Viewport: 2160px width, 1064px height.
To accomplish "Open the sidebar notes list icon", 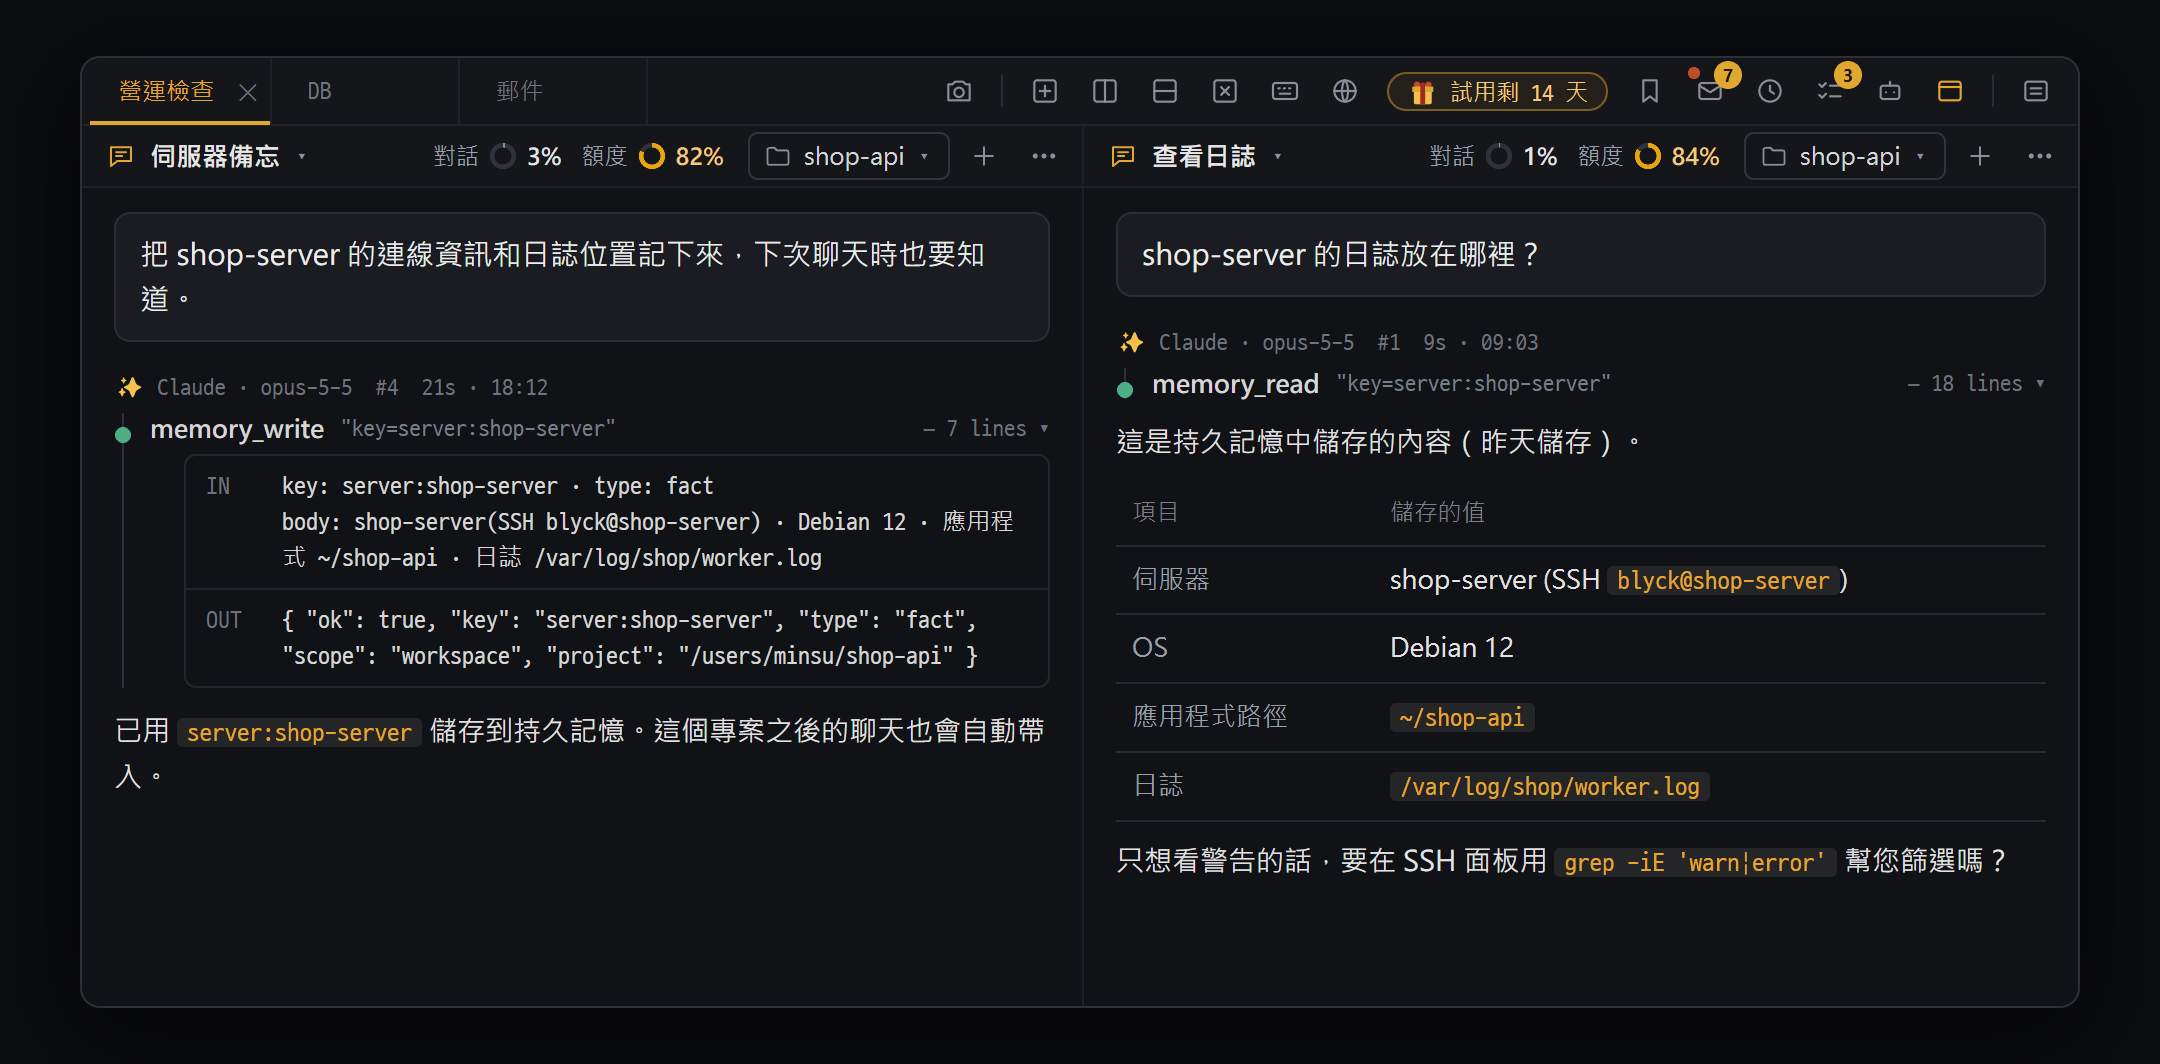I will (x=2035, y=92).
